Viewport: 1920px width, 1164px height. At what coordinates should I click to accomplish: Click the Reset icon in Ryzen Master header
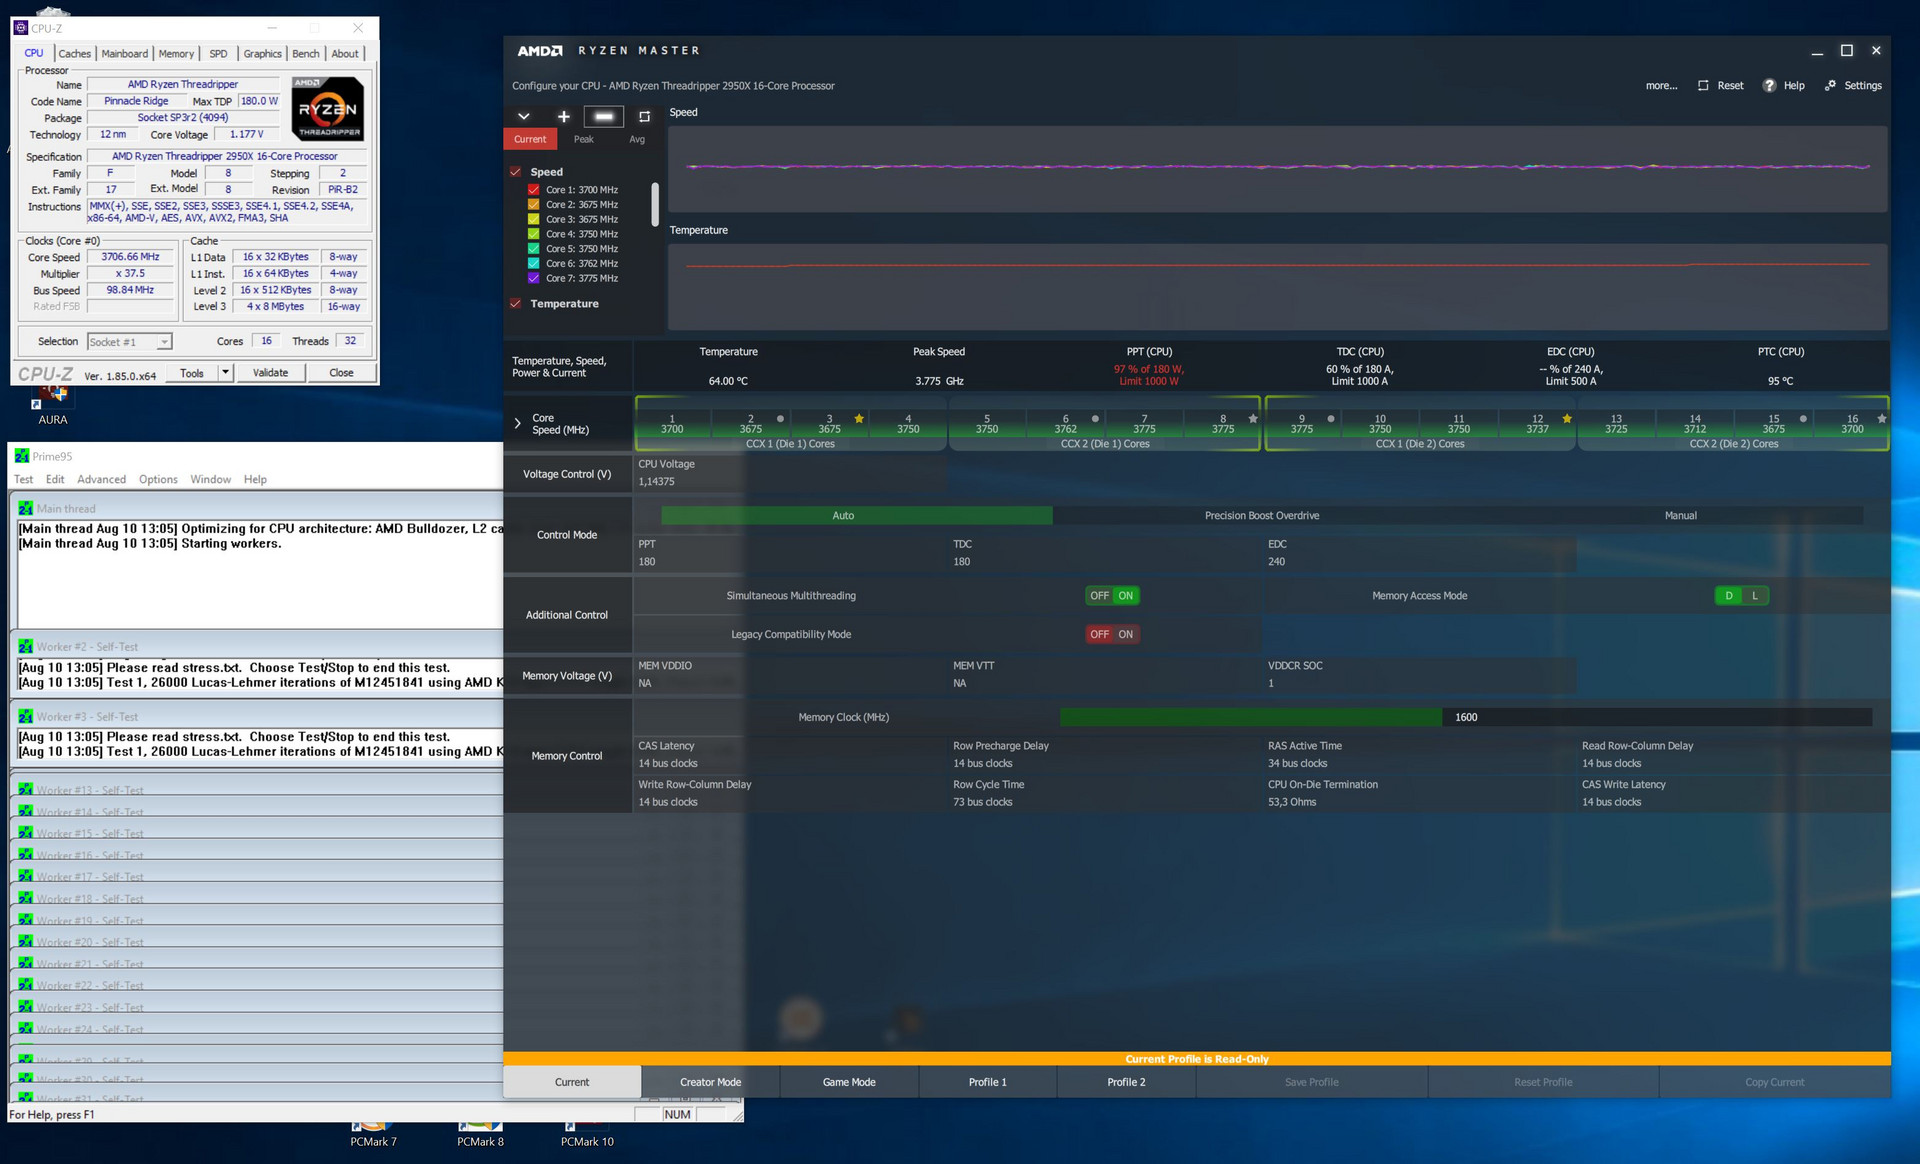point(1703,86)
